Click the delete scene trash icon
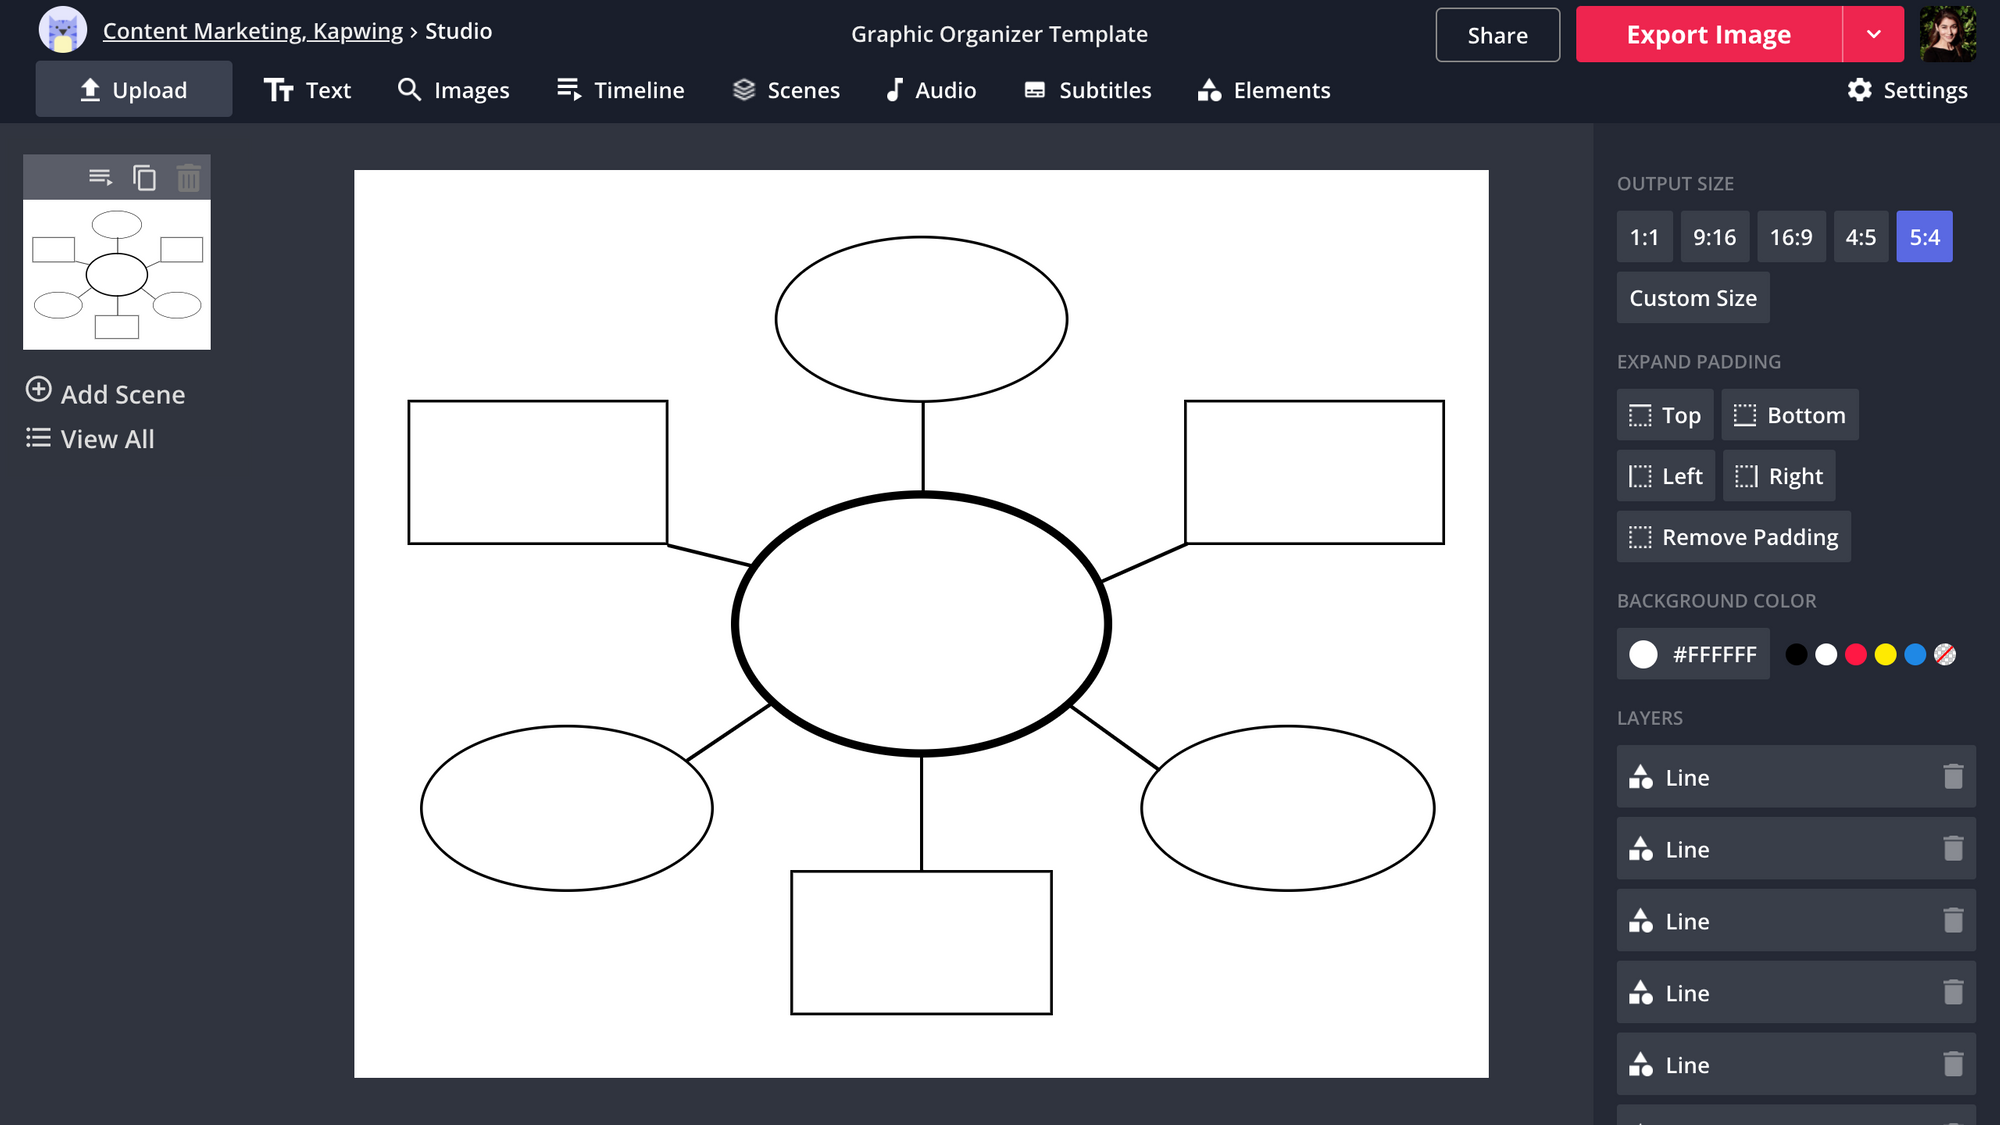Screen dimensions: 2000x1125 click(188, 178)
